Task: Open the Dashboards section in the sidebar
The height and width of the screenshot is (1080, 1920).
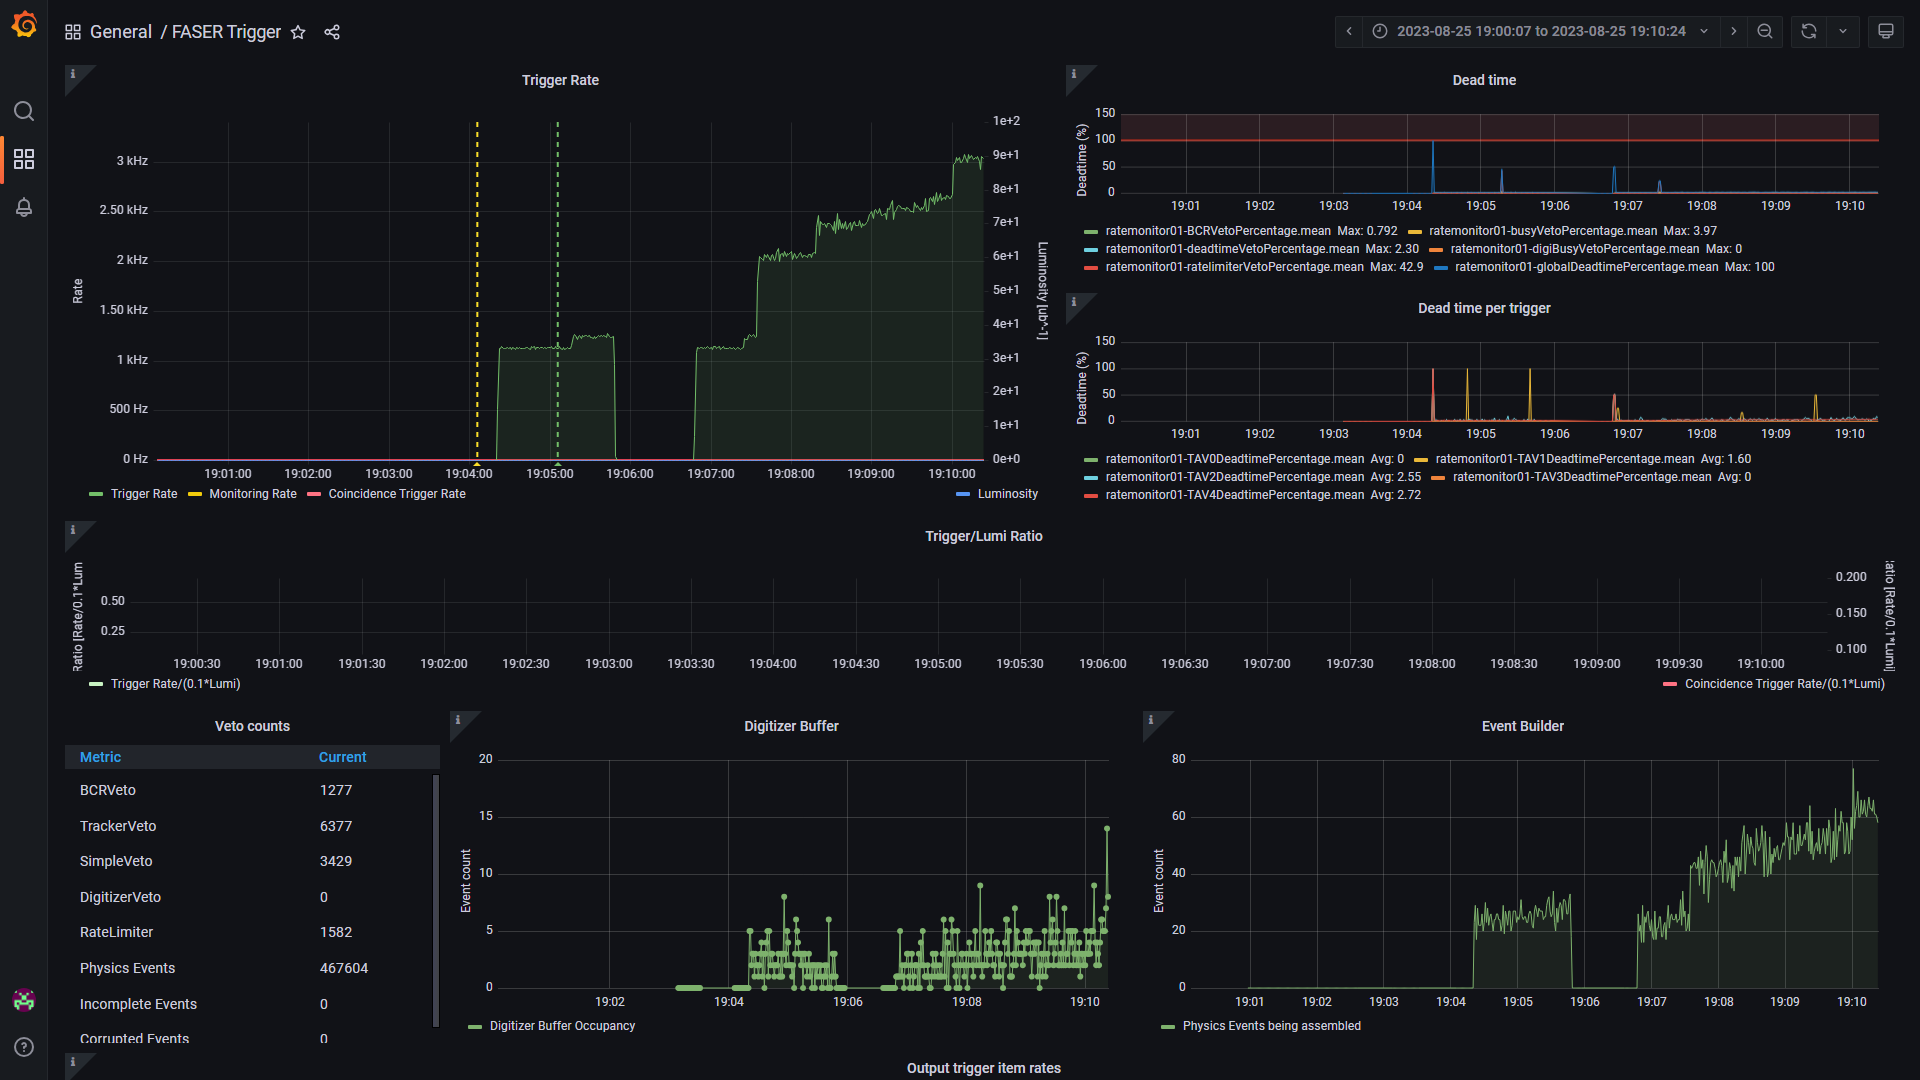Action: (x=24, y=159)
